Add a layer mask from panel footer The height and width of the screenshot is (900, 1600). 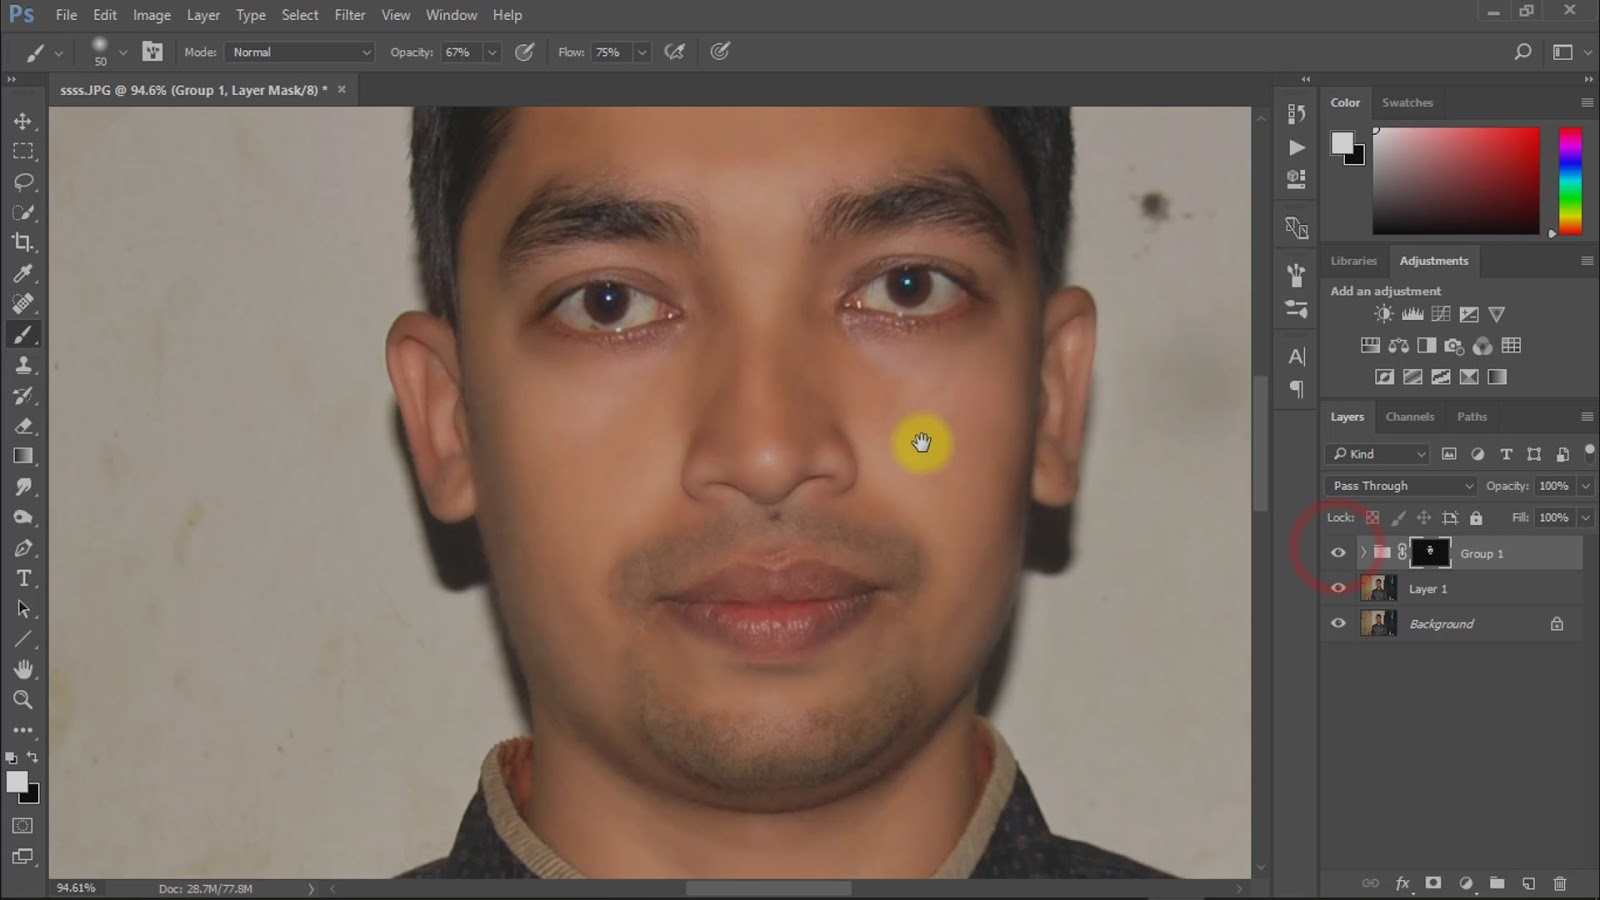pos(1433,883)
